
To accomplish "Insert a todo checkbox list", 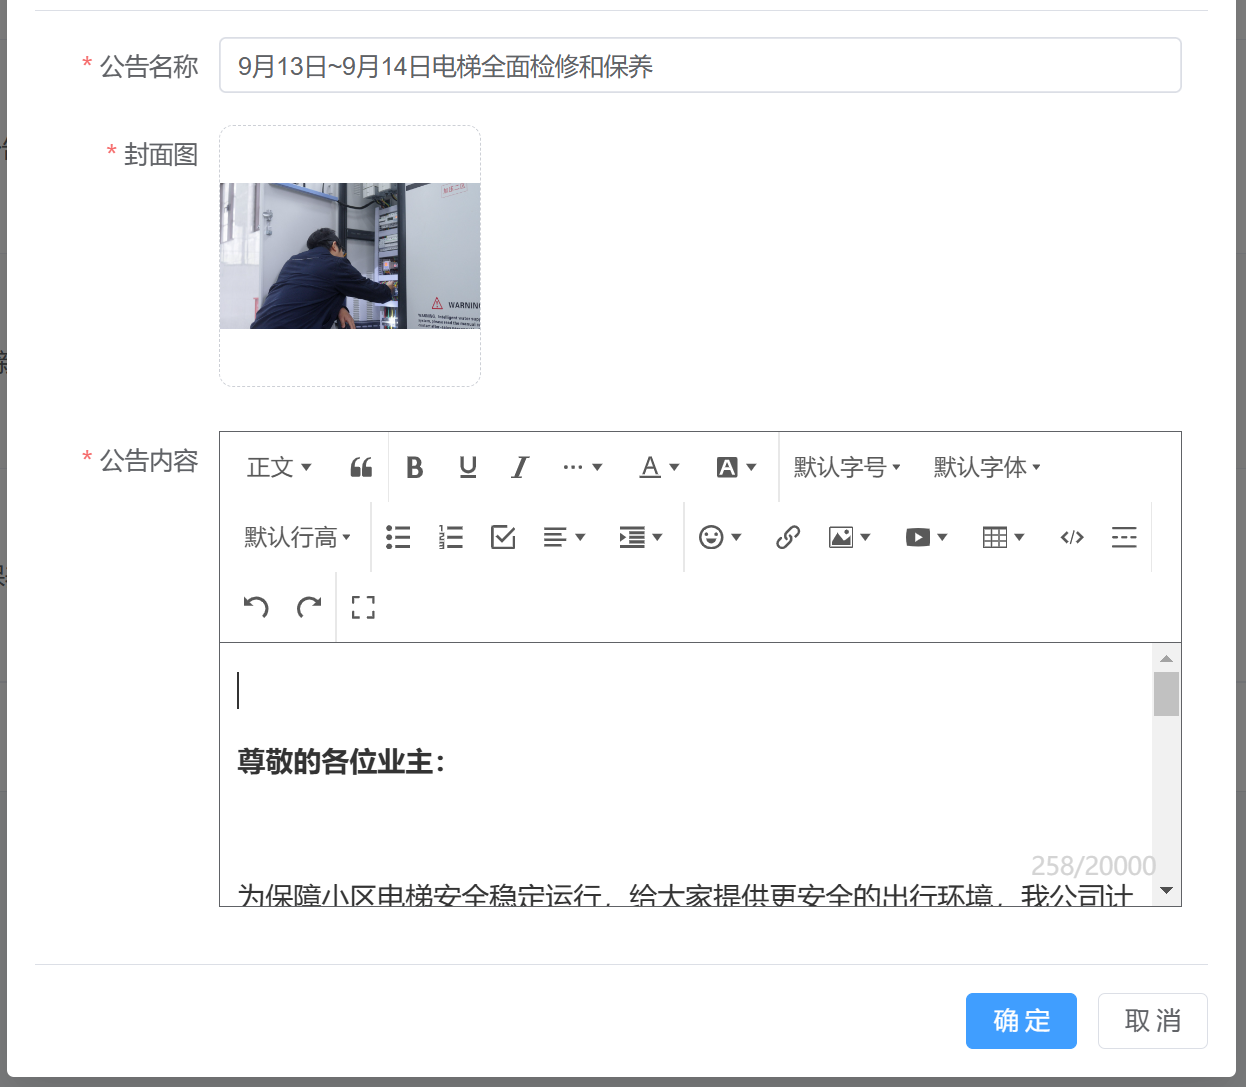I will point(503,537).
